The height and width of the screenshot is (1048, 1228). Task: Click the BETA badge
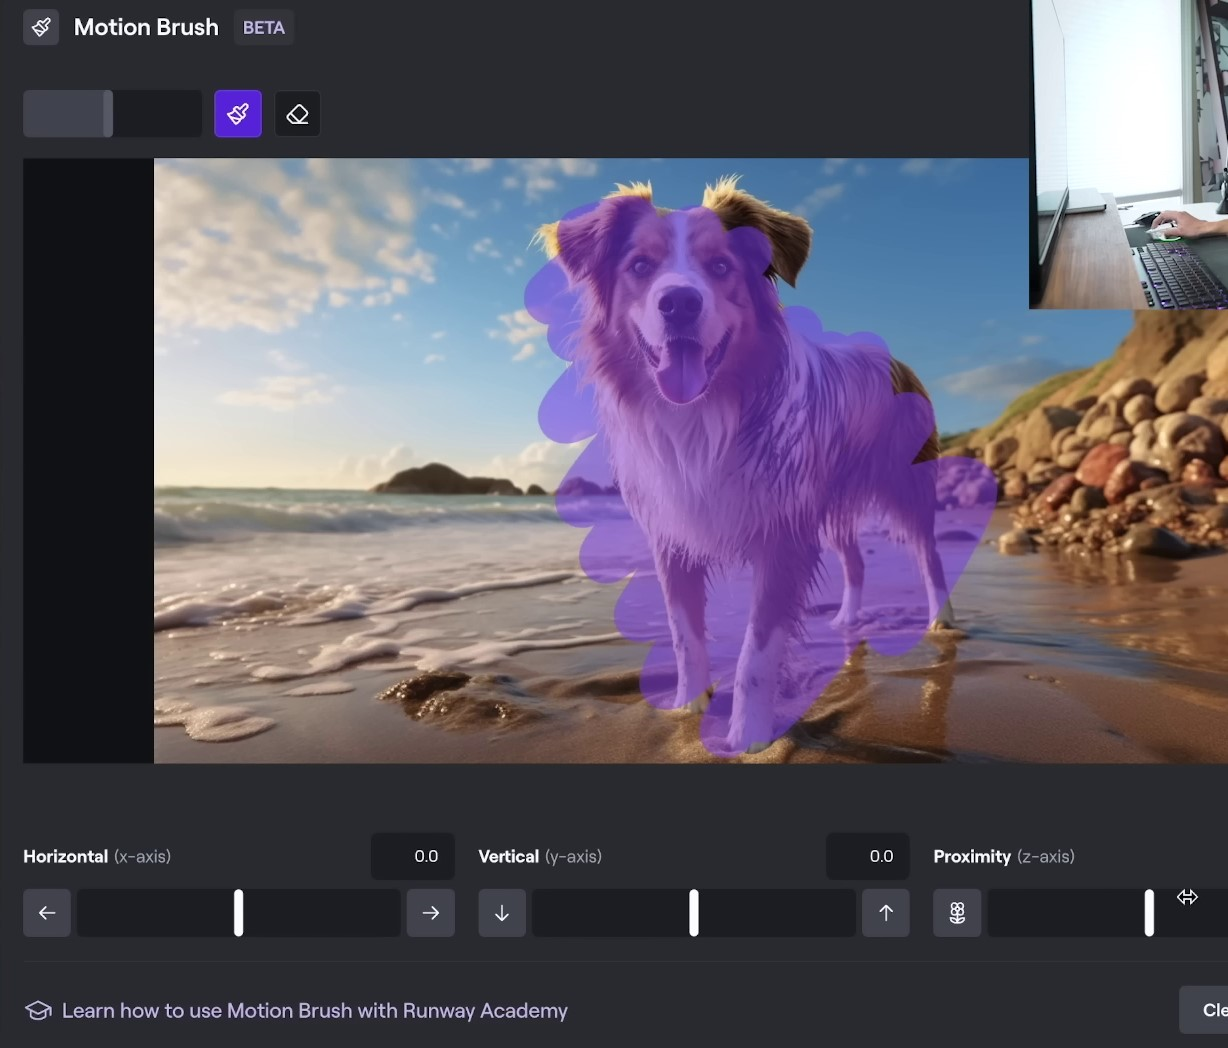264,28
